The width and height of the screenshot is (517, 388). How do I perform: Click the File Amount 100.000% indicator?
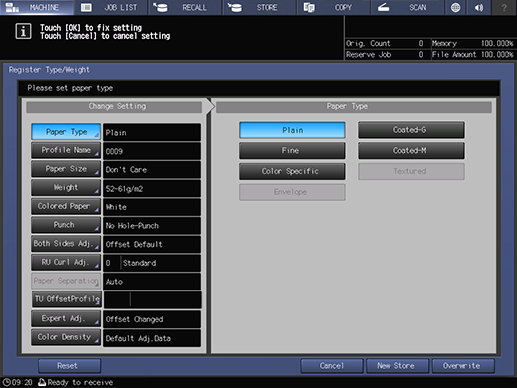(x=473, y=55)
